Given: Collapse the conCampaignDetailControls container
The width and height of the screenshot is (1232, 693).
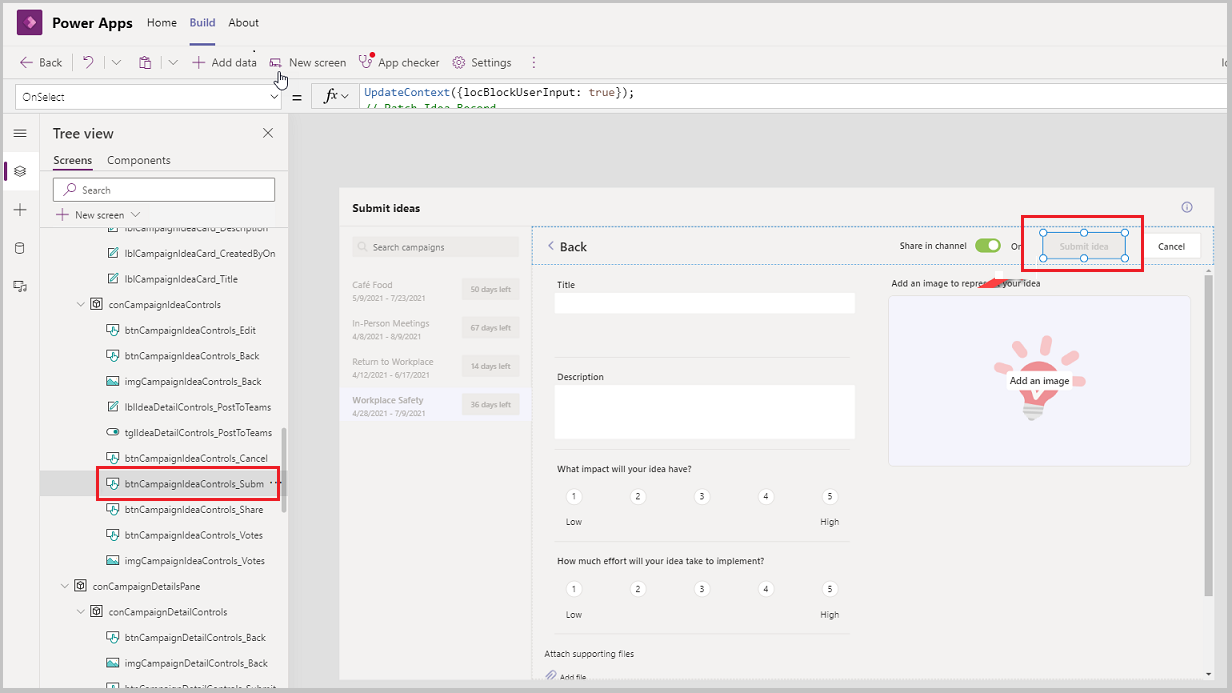Looking at the screenshot, I should (80, 612).
